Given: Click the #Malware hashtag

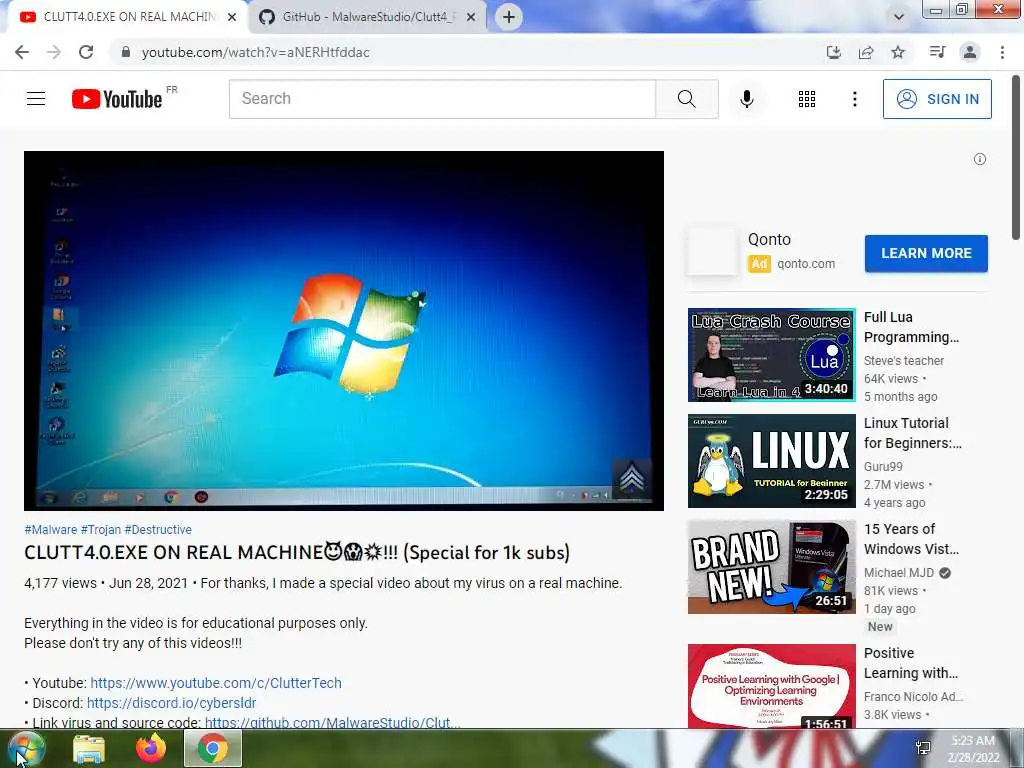Looking at the screenshot, I should [x=50, y=530].
